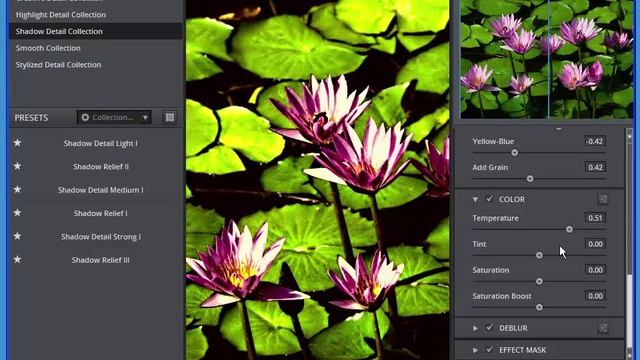Favorite the Shadow Relief III preset
This screenshot has width=640, height=360.
pos(18,259)
